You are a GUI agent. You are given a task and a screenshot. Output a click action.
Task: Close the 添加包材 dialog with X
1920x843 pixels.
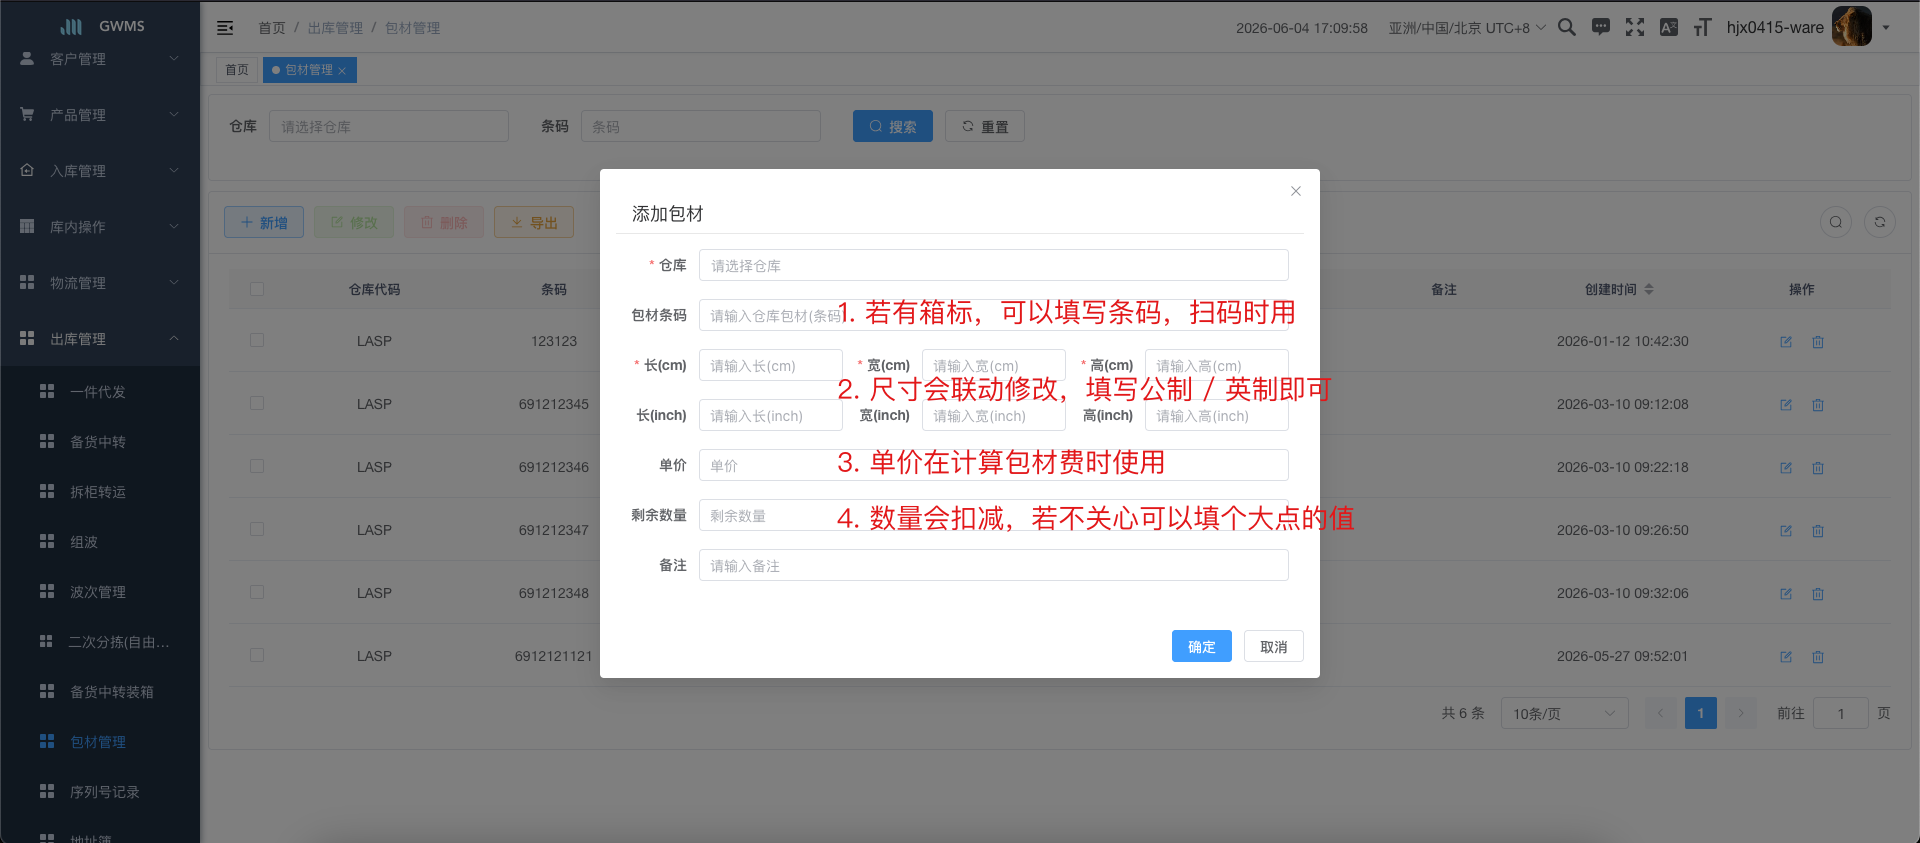click(x=1296, y=191)
